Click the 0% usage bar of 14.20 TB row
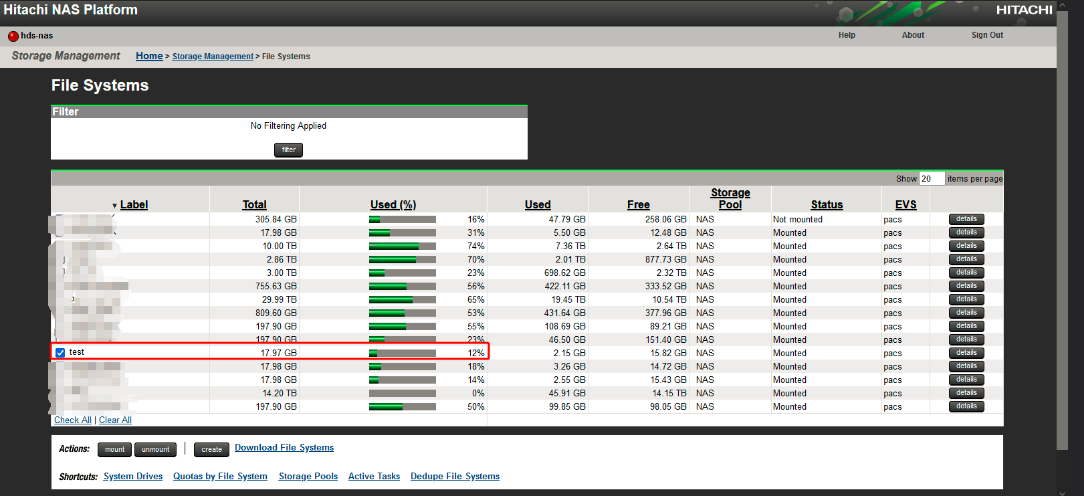Viewport: 1084px width, 496px height. 402,393
